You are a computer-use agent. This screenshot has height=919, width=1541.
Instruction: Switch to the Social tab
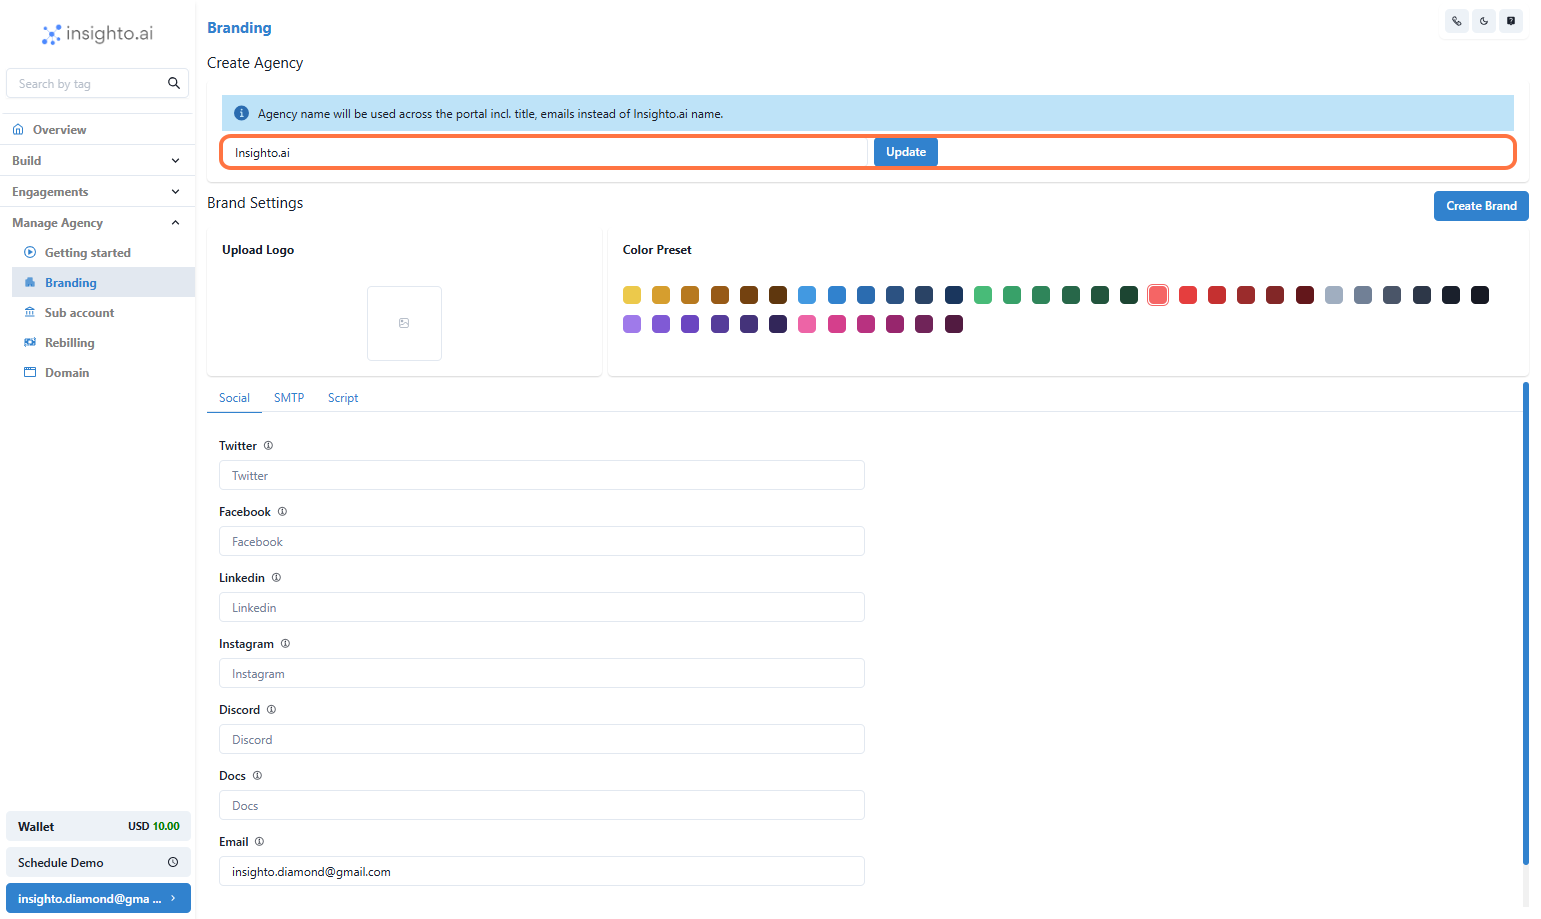click(234, 398)
